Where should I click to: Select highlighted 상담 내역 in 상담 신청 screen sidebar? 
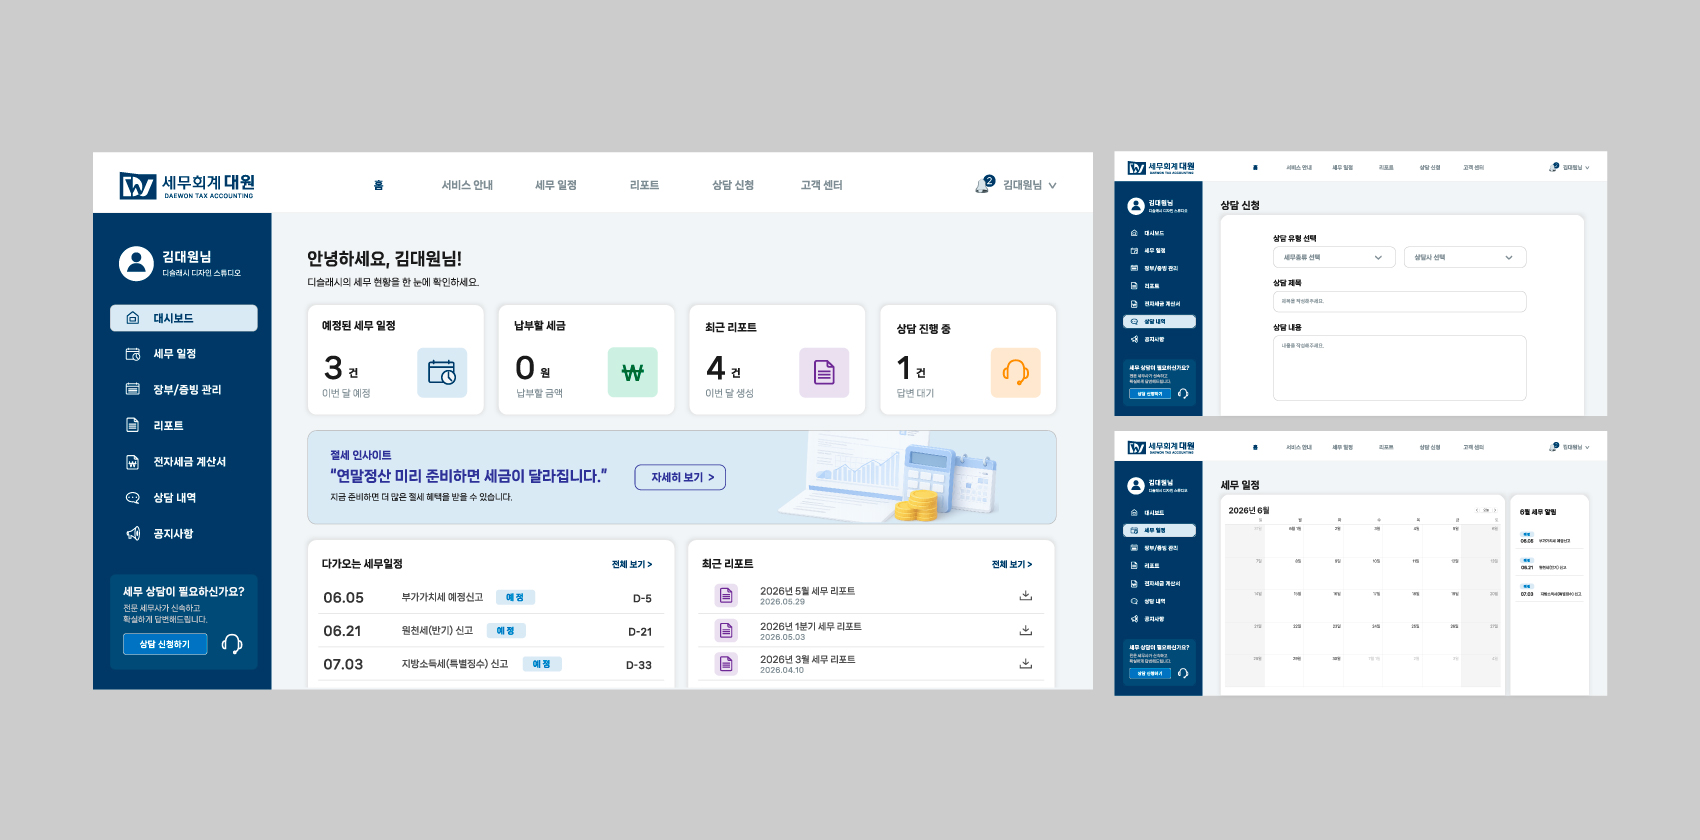pos(1159,322)
